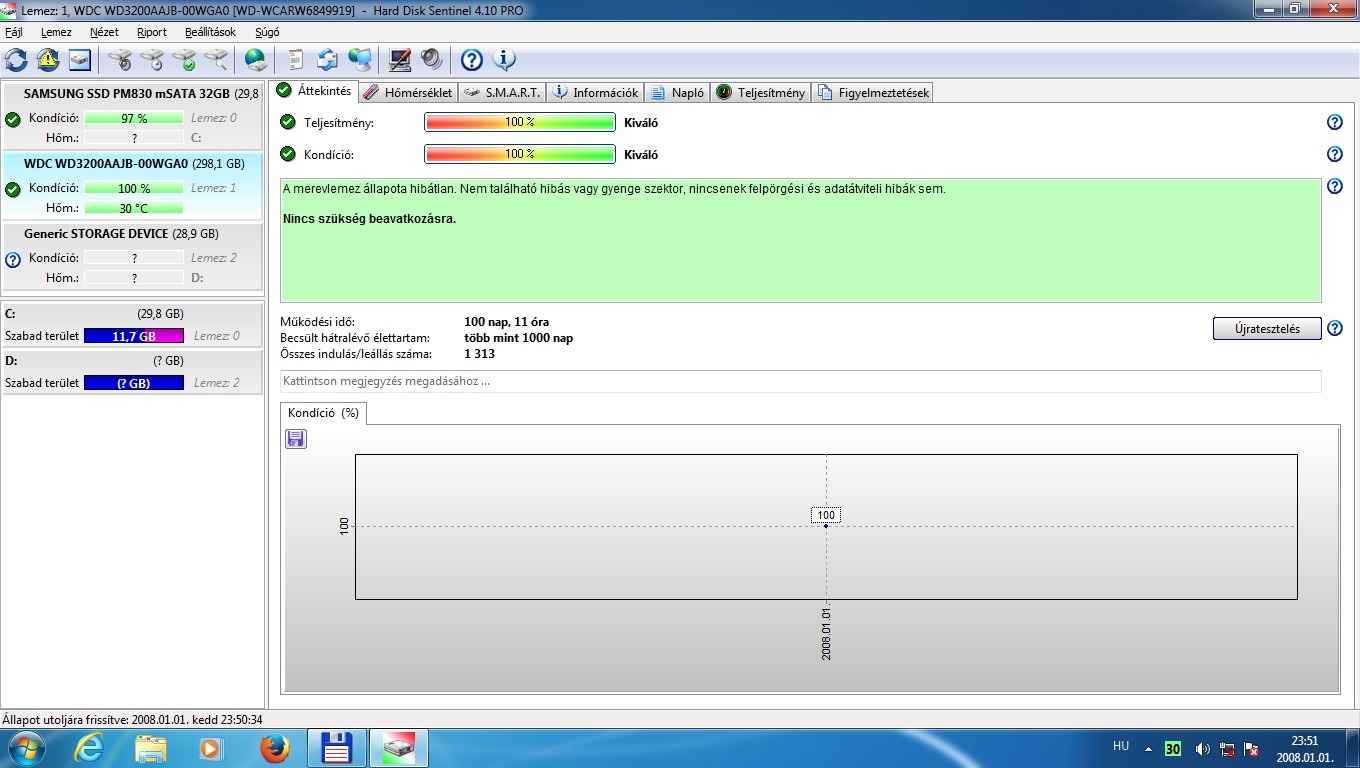
Task: Click the SAMSUNG SSD 97 % condition bar
Action: [134, 118]
